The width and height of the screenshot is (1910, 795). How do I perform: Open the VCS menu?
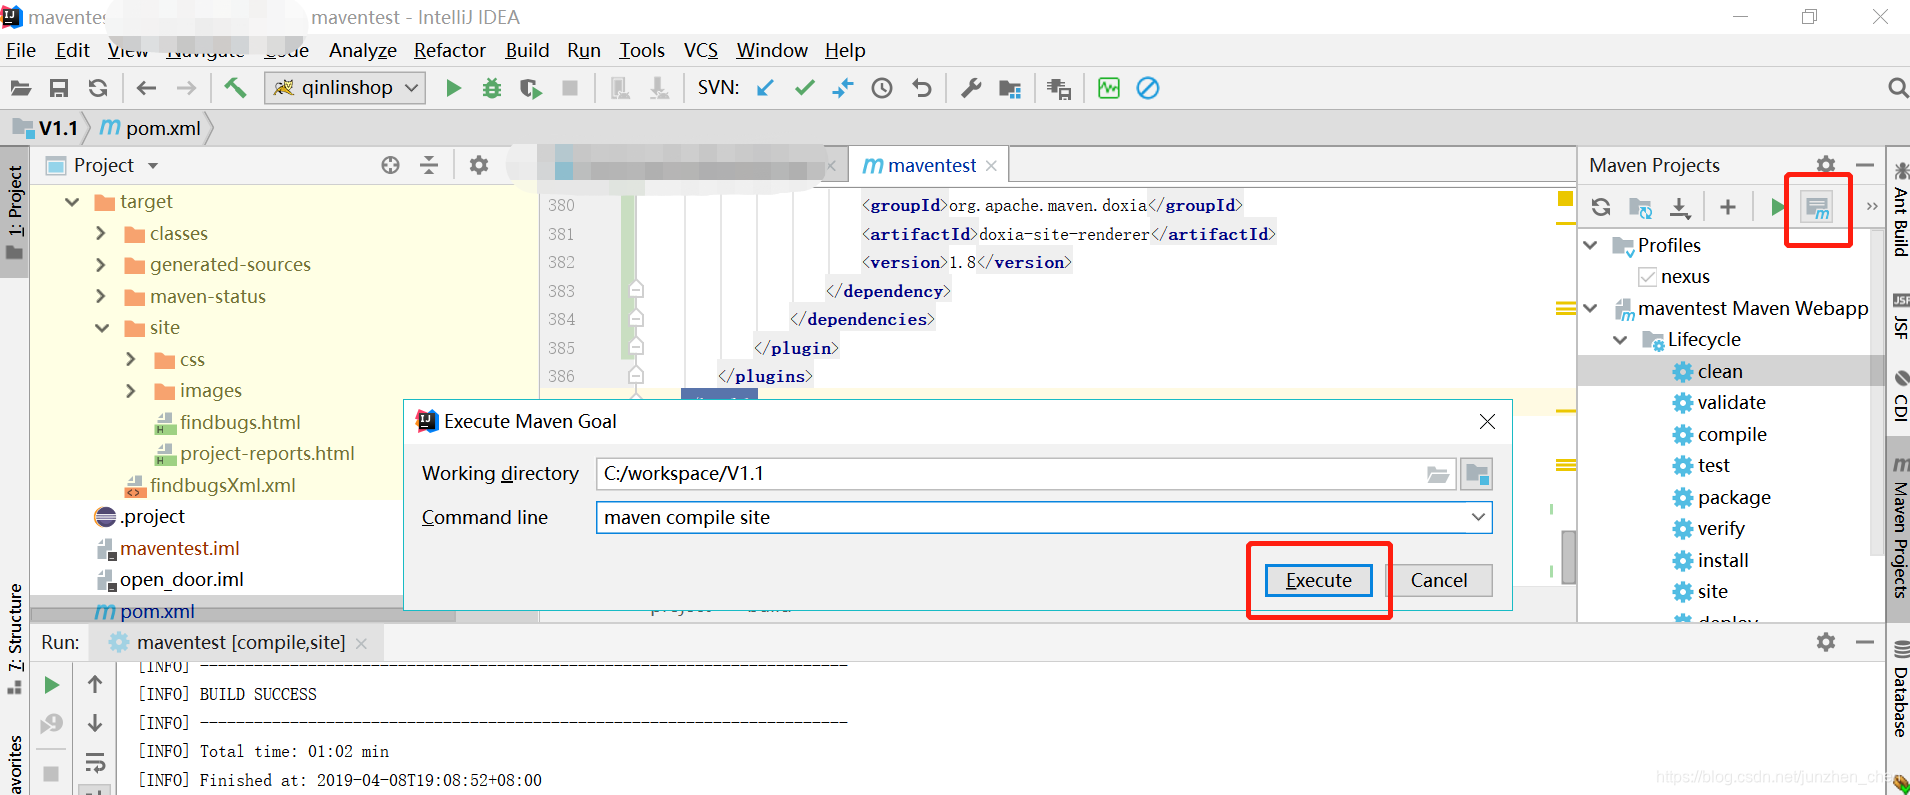tap(701, 50)
